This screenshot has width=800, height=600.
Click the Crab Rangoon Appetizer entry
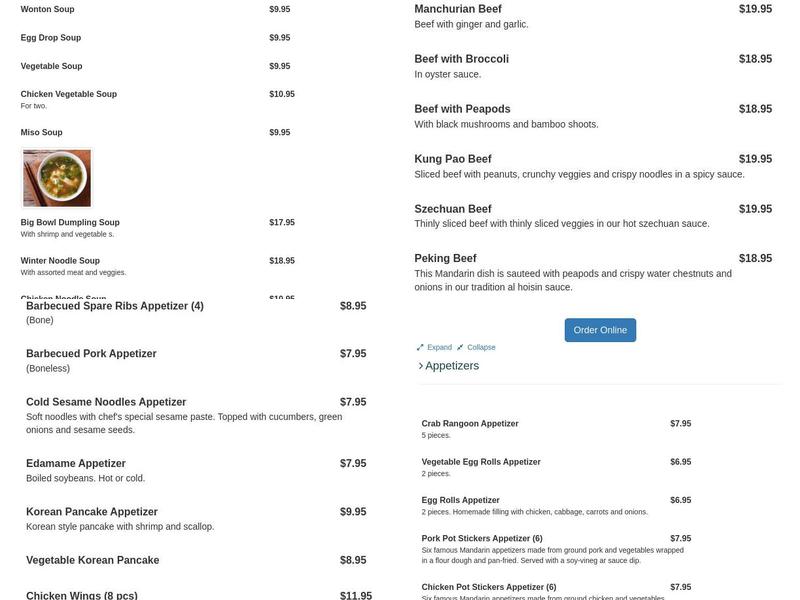[468, 423]
